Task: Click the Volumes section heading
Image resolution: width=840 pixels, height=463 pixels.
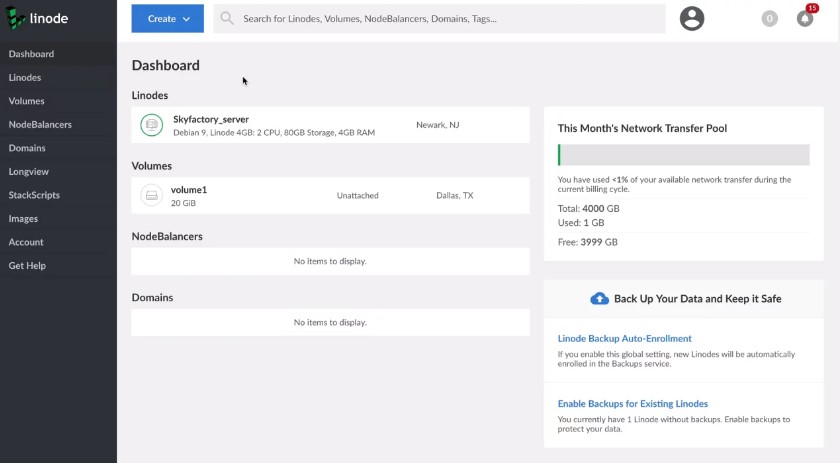Action: click(152, 166)
